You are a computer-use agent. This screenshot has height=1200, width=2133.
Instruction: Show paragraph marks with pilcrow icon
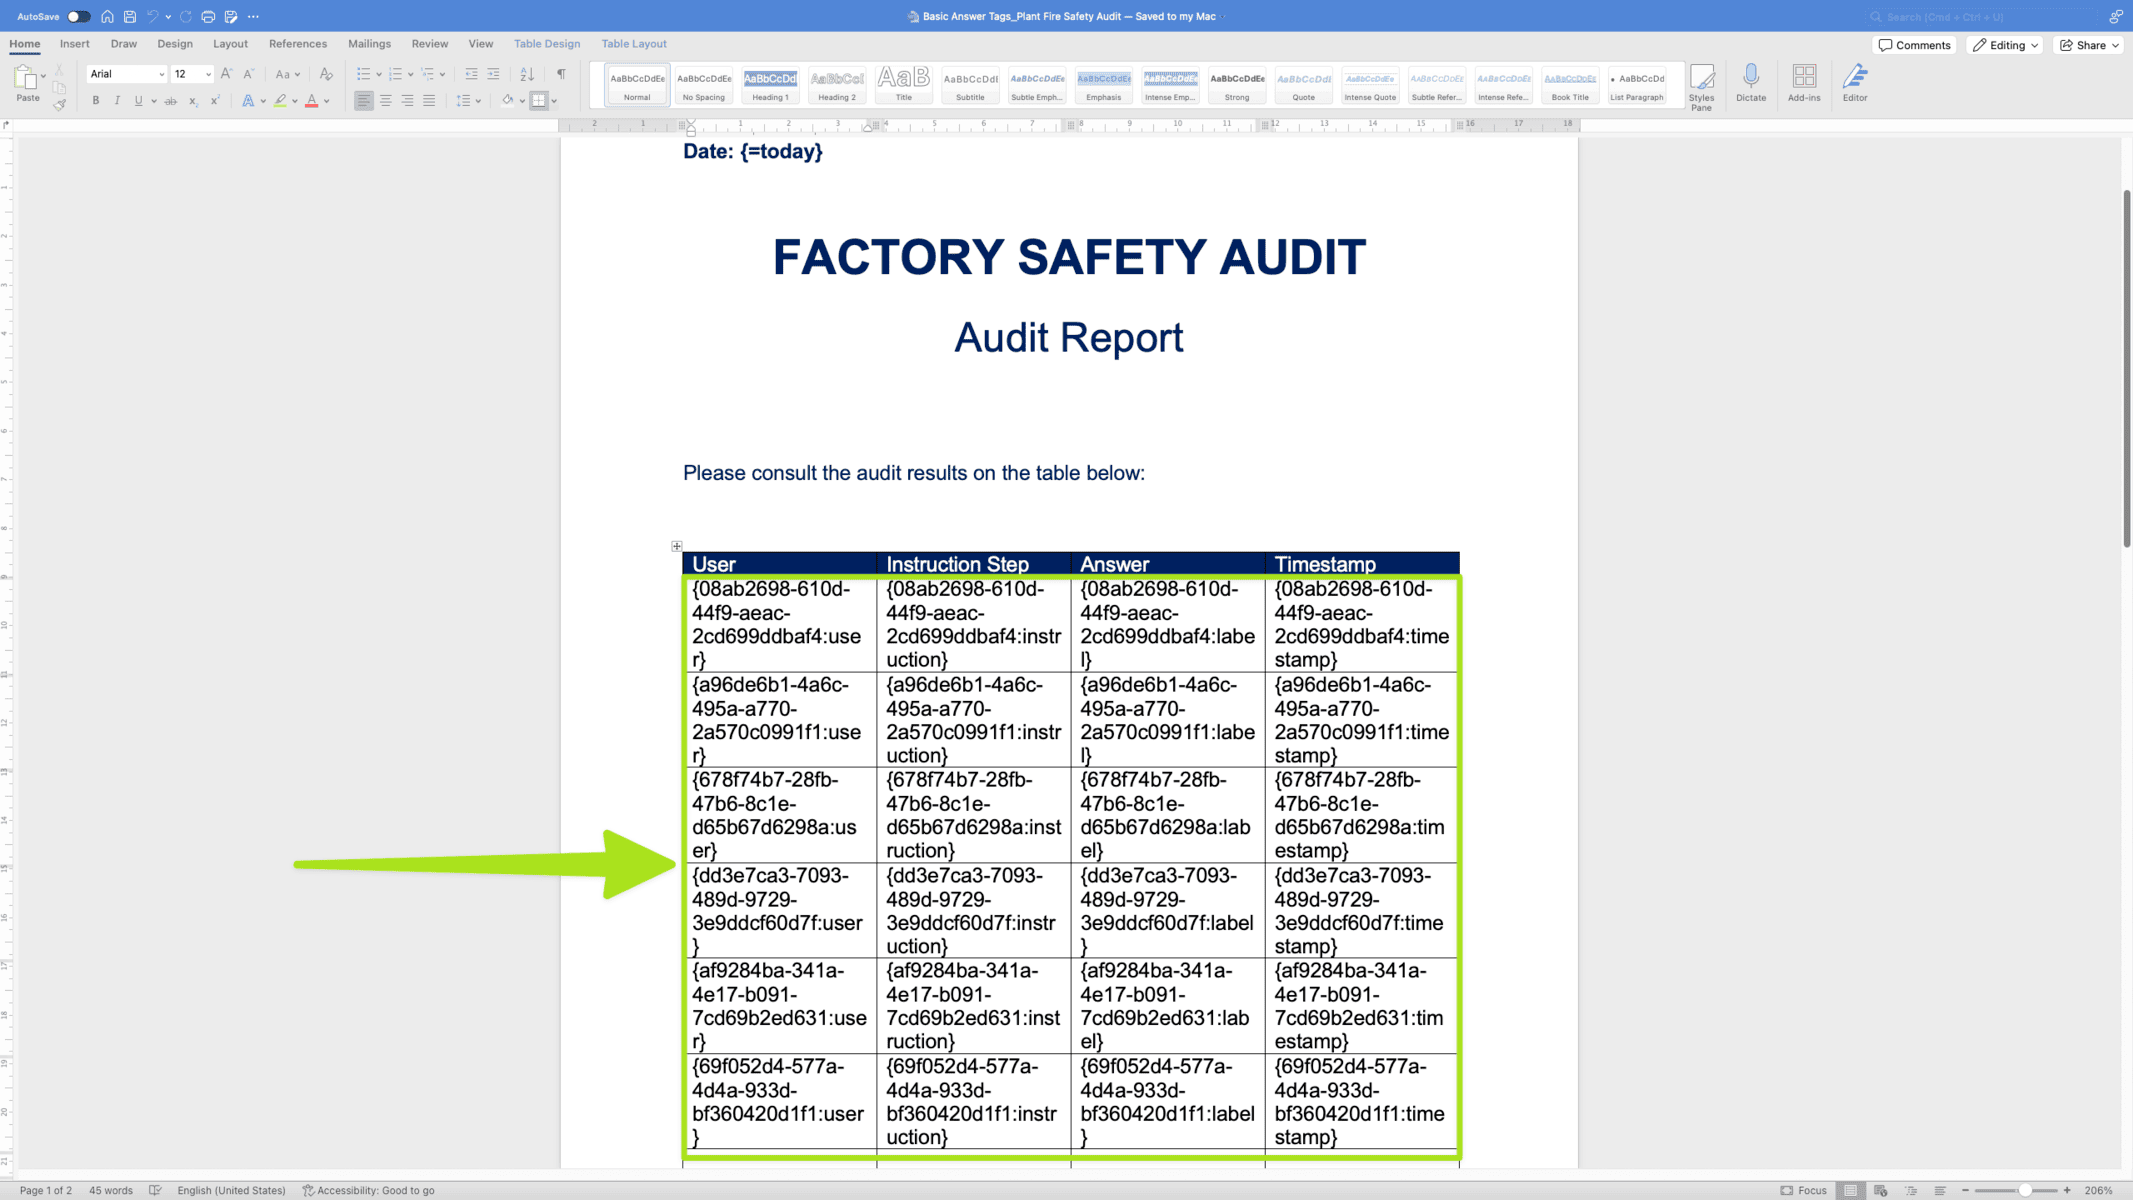click(x=561, y=74)
